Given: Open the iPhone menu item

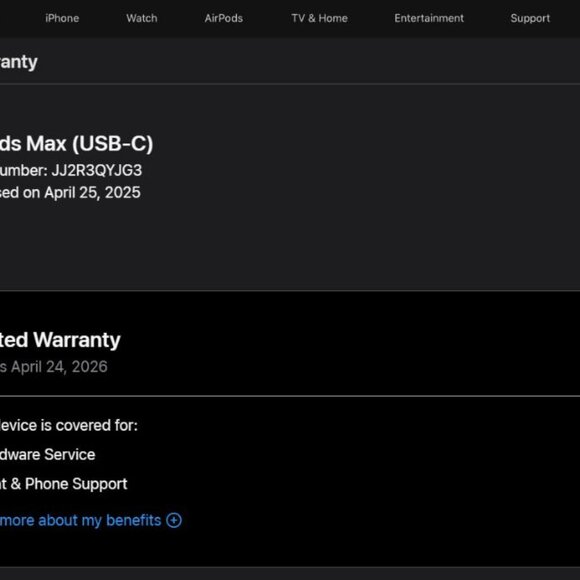Looking at the screenshot, I should (62, 18).
